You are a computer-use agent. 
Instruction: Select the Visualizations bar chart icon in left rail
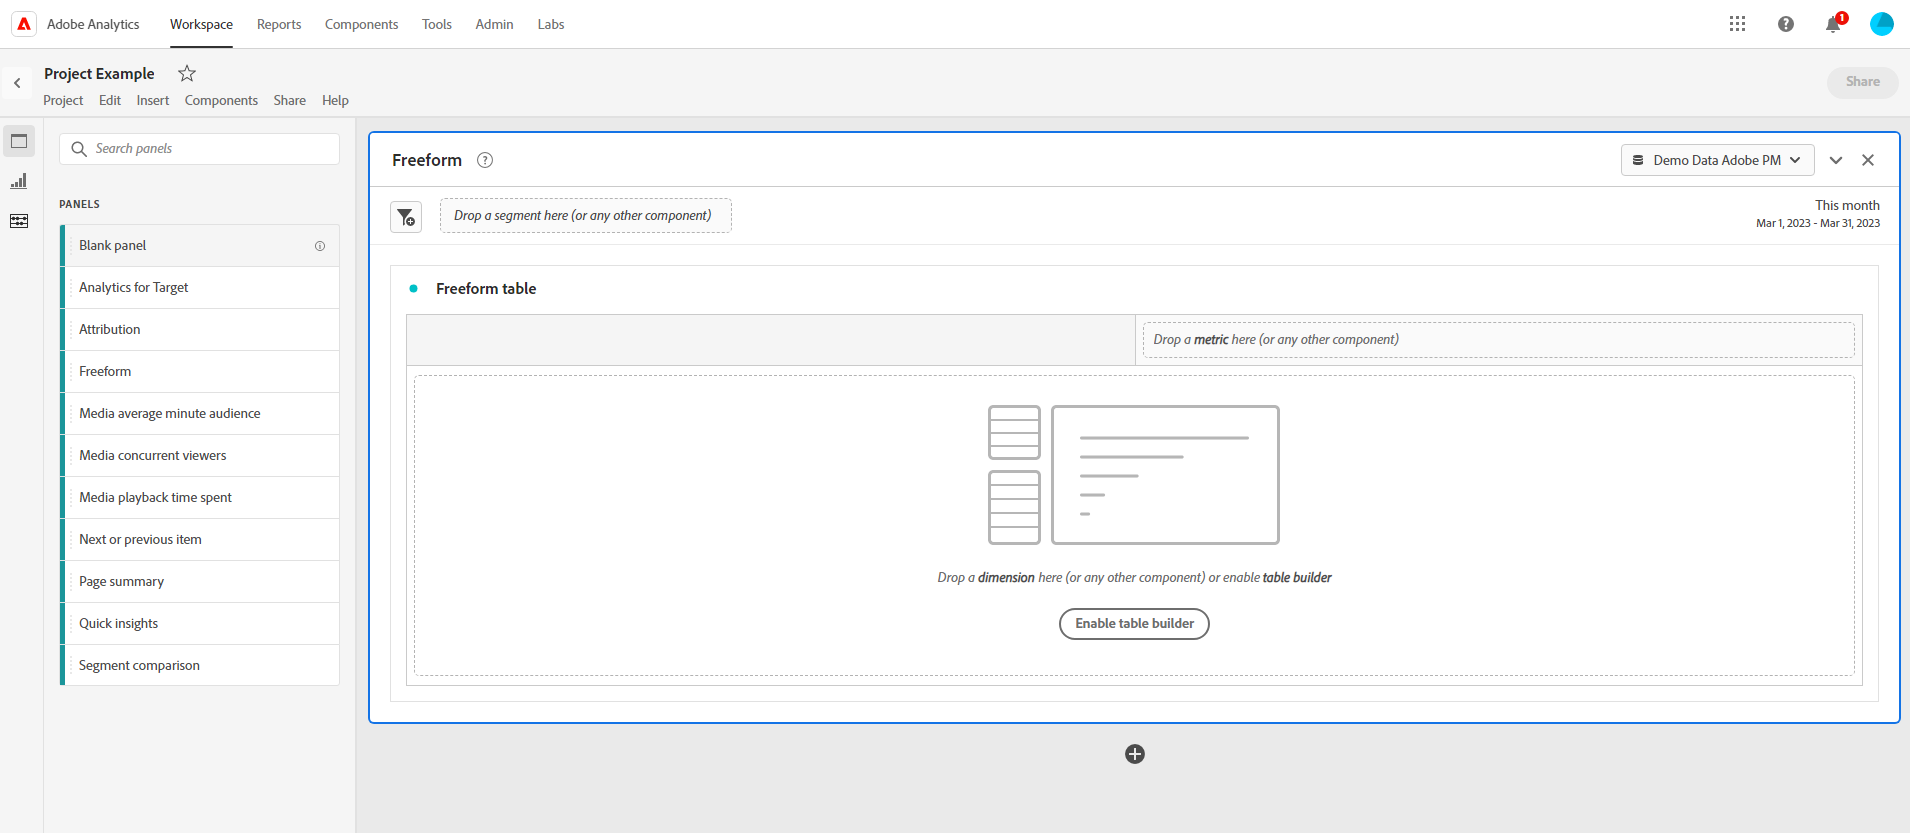(x=19, y=181)
